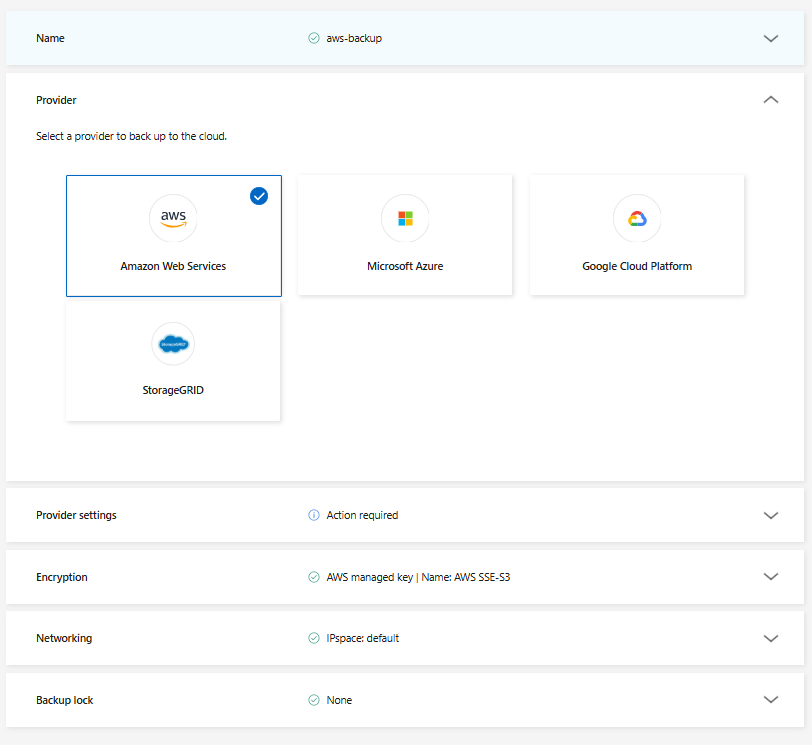Click green check icon beside AWS managed key
The image size is (812, 745).
point(314,577)
